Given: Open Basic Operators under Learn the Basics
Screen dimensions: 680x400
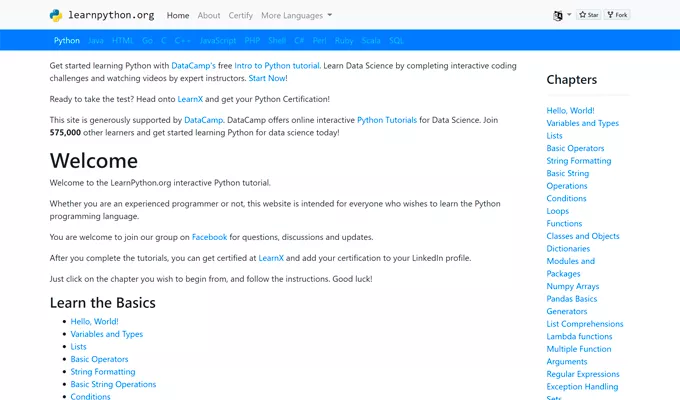Looking at the screenshot, I should pos(99,359).
